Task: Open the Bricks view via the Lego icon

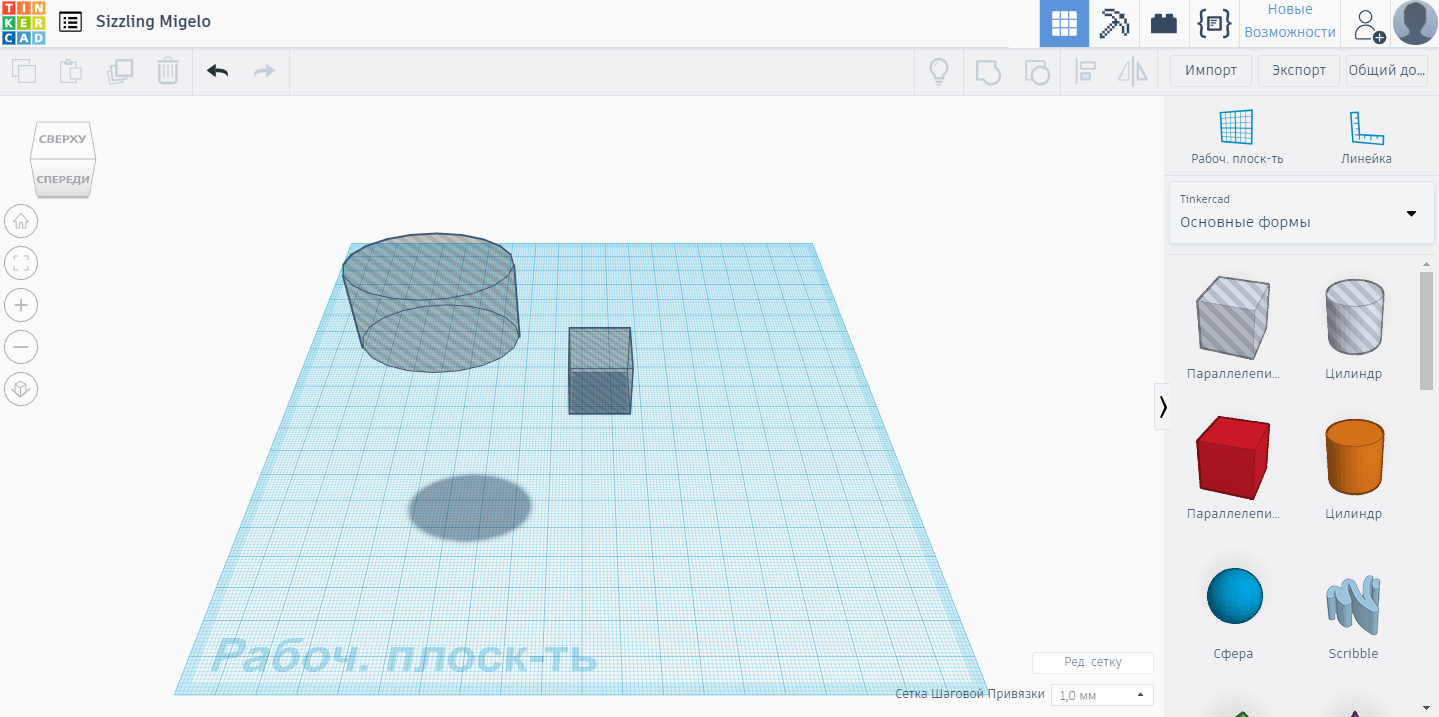Action: 1163,23
